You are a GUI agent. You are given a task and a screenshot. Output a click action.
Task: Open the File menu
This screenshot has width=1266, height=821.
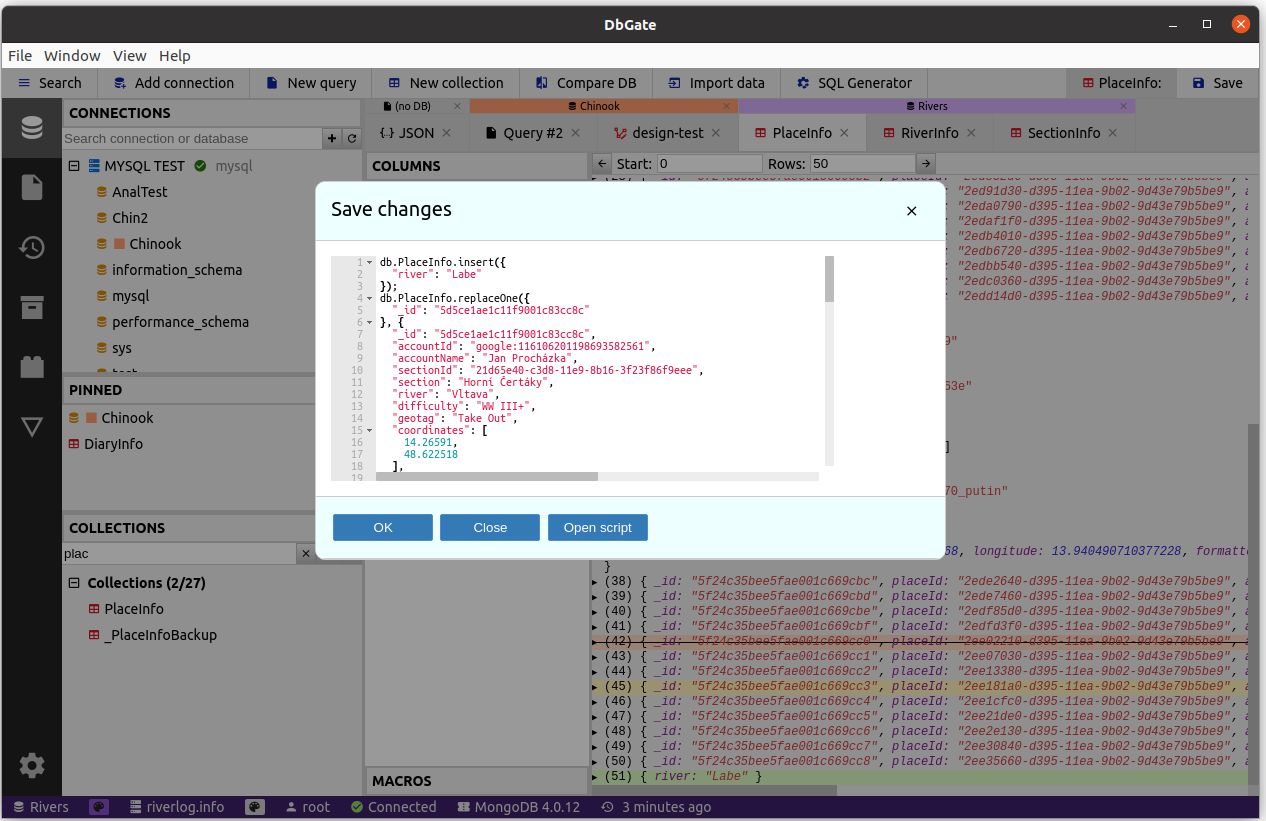click(20, 56)
